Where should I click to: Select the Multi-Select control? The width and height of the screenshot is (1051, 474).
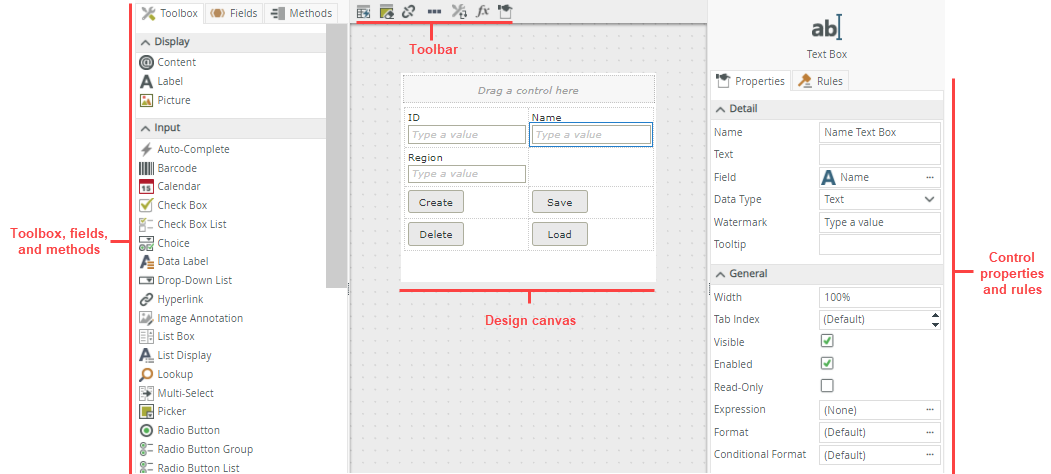176,393
